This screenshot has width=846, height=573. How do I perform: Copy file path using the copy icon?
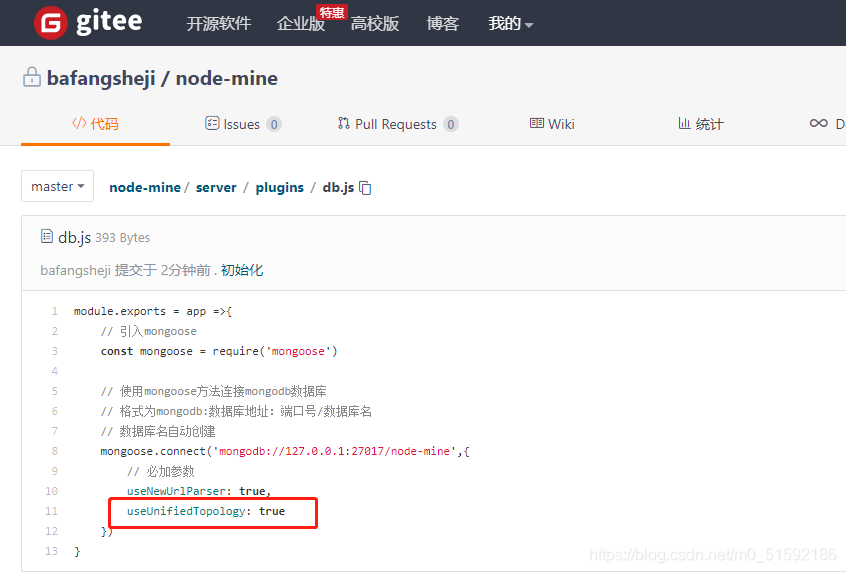(x=365, y=188)
